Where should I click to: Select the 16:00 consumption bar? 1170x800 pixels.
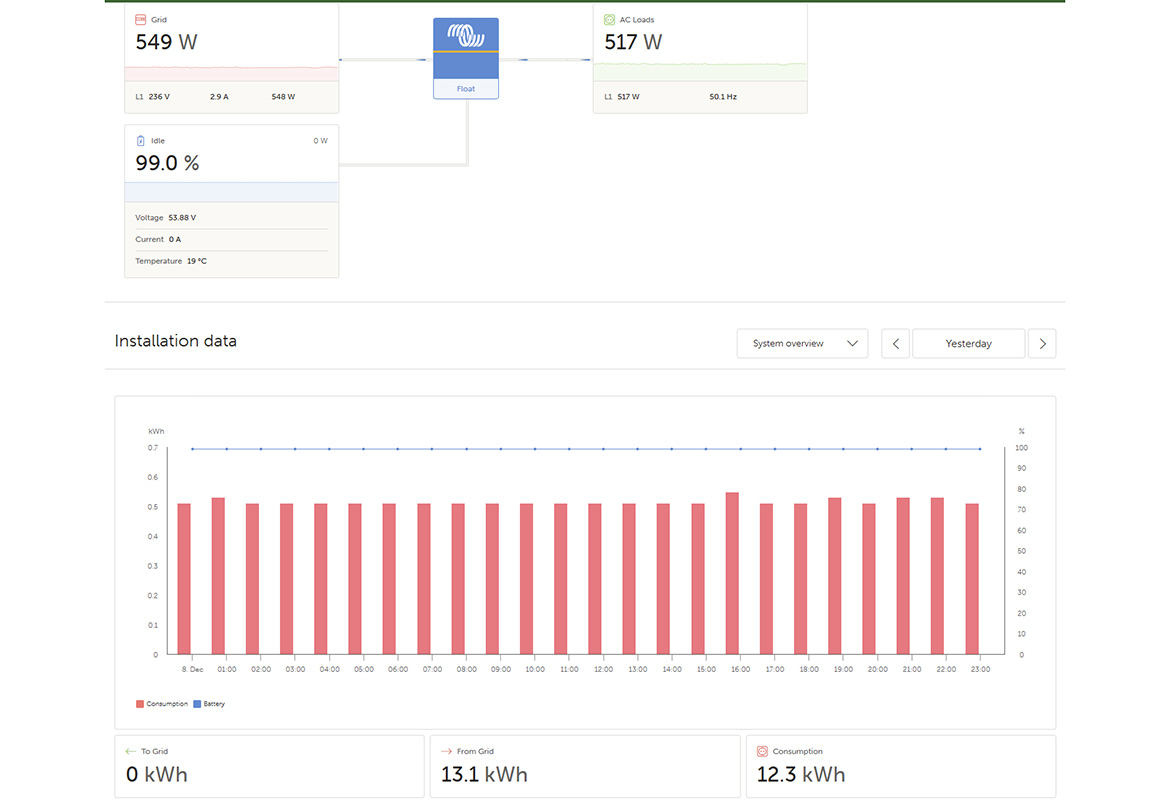(732, 573)
